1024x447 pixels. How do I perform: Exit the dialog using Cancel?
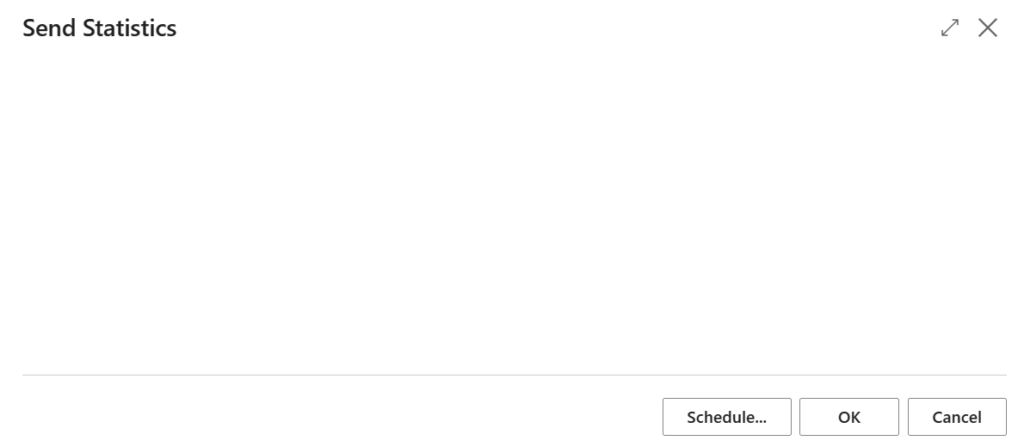957,417
